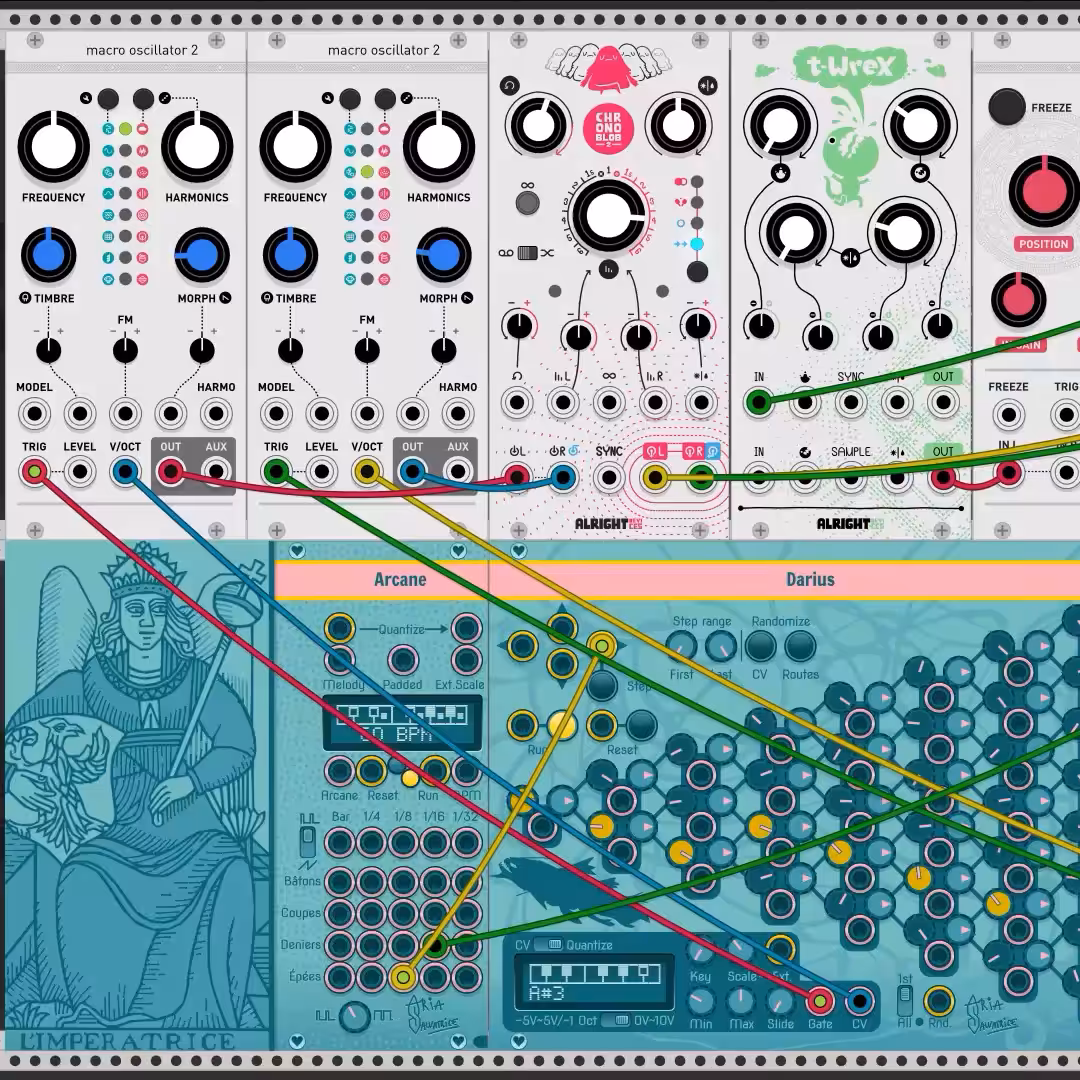The image size is (1080, 1080).
Task: Click the Darius Randomize Routes button
Action: (x=800, y=647)
